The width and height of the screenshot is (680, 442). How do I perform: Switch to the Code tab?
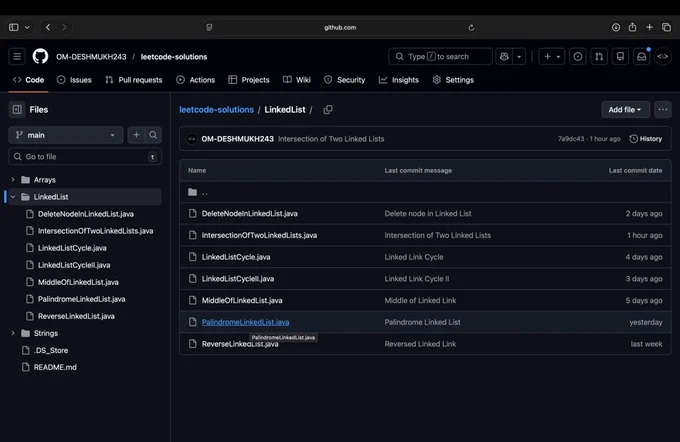[29, 80]
